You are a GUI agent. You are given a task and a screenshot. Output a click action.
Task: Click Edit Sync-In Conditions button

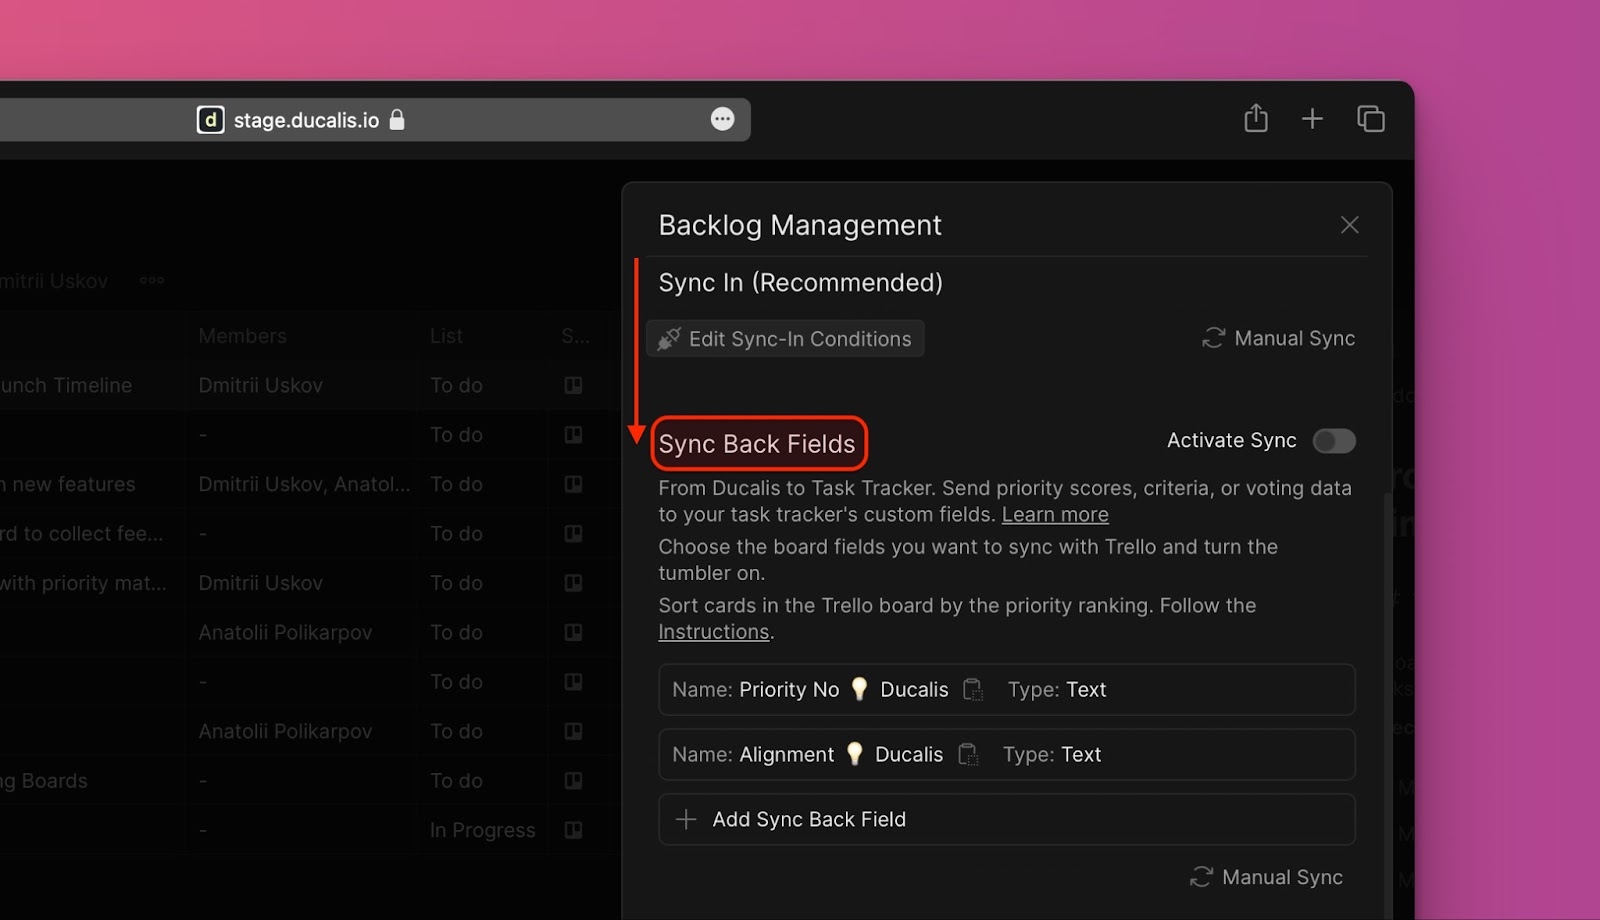tap(785, 339)
